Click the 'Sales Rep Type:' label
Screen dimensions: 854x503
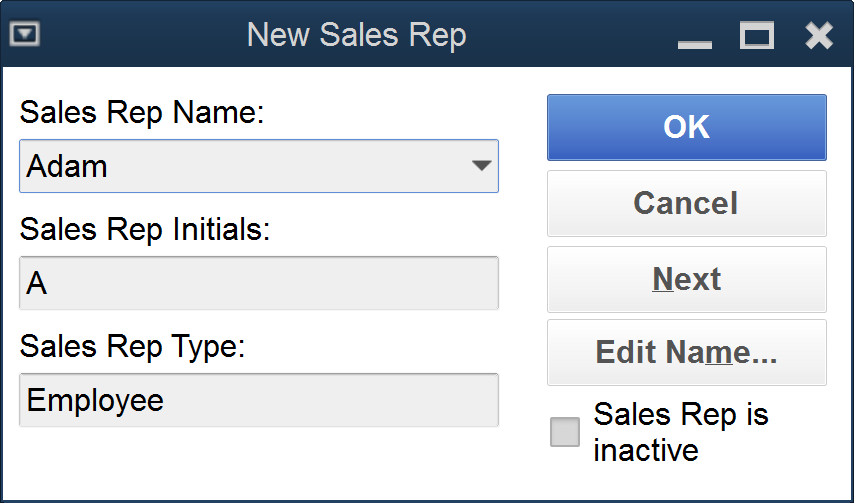(132, 346)
